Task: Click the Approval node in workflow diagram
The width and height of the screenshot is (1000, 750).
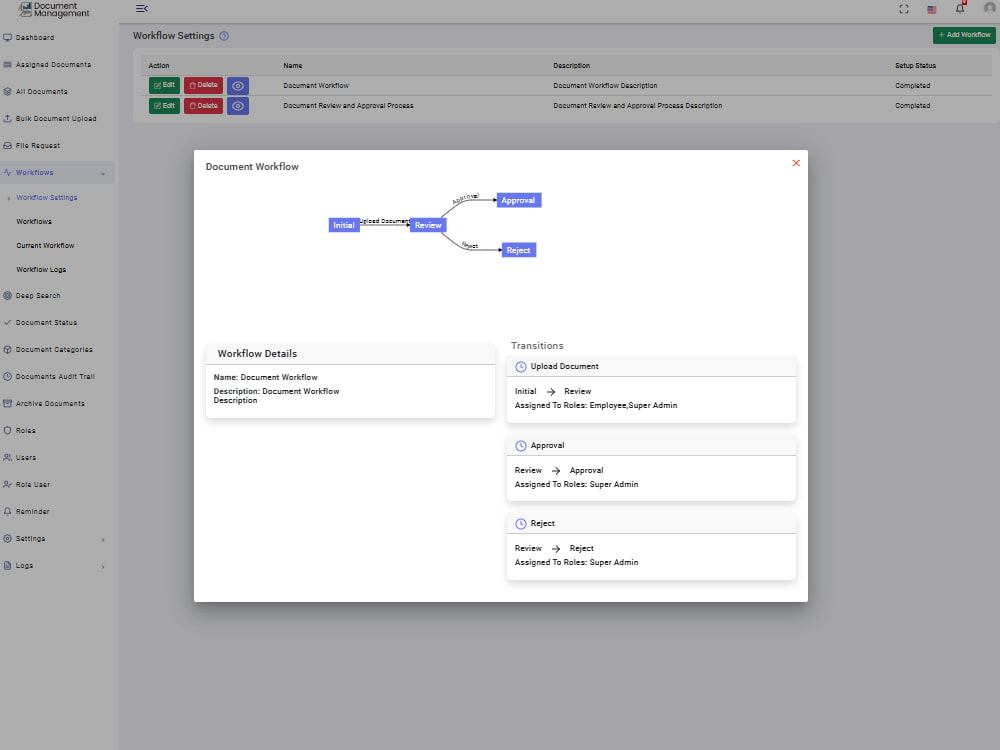Action: [x=518, y=200]
